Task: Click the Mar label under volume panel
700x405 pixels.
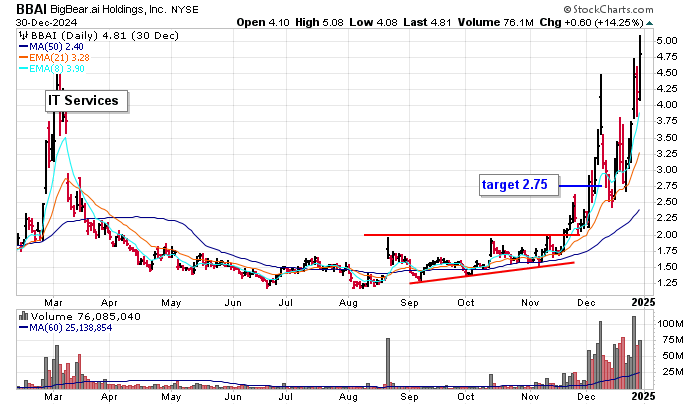Action: click(x=54, y=397)
